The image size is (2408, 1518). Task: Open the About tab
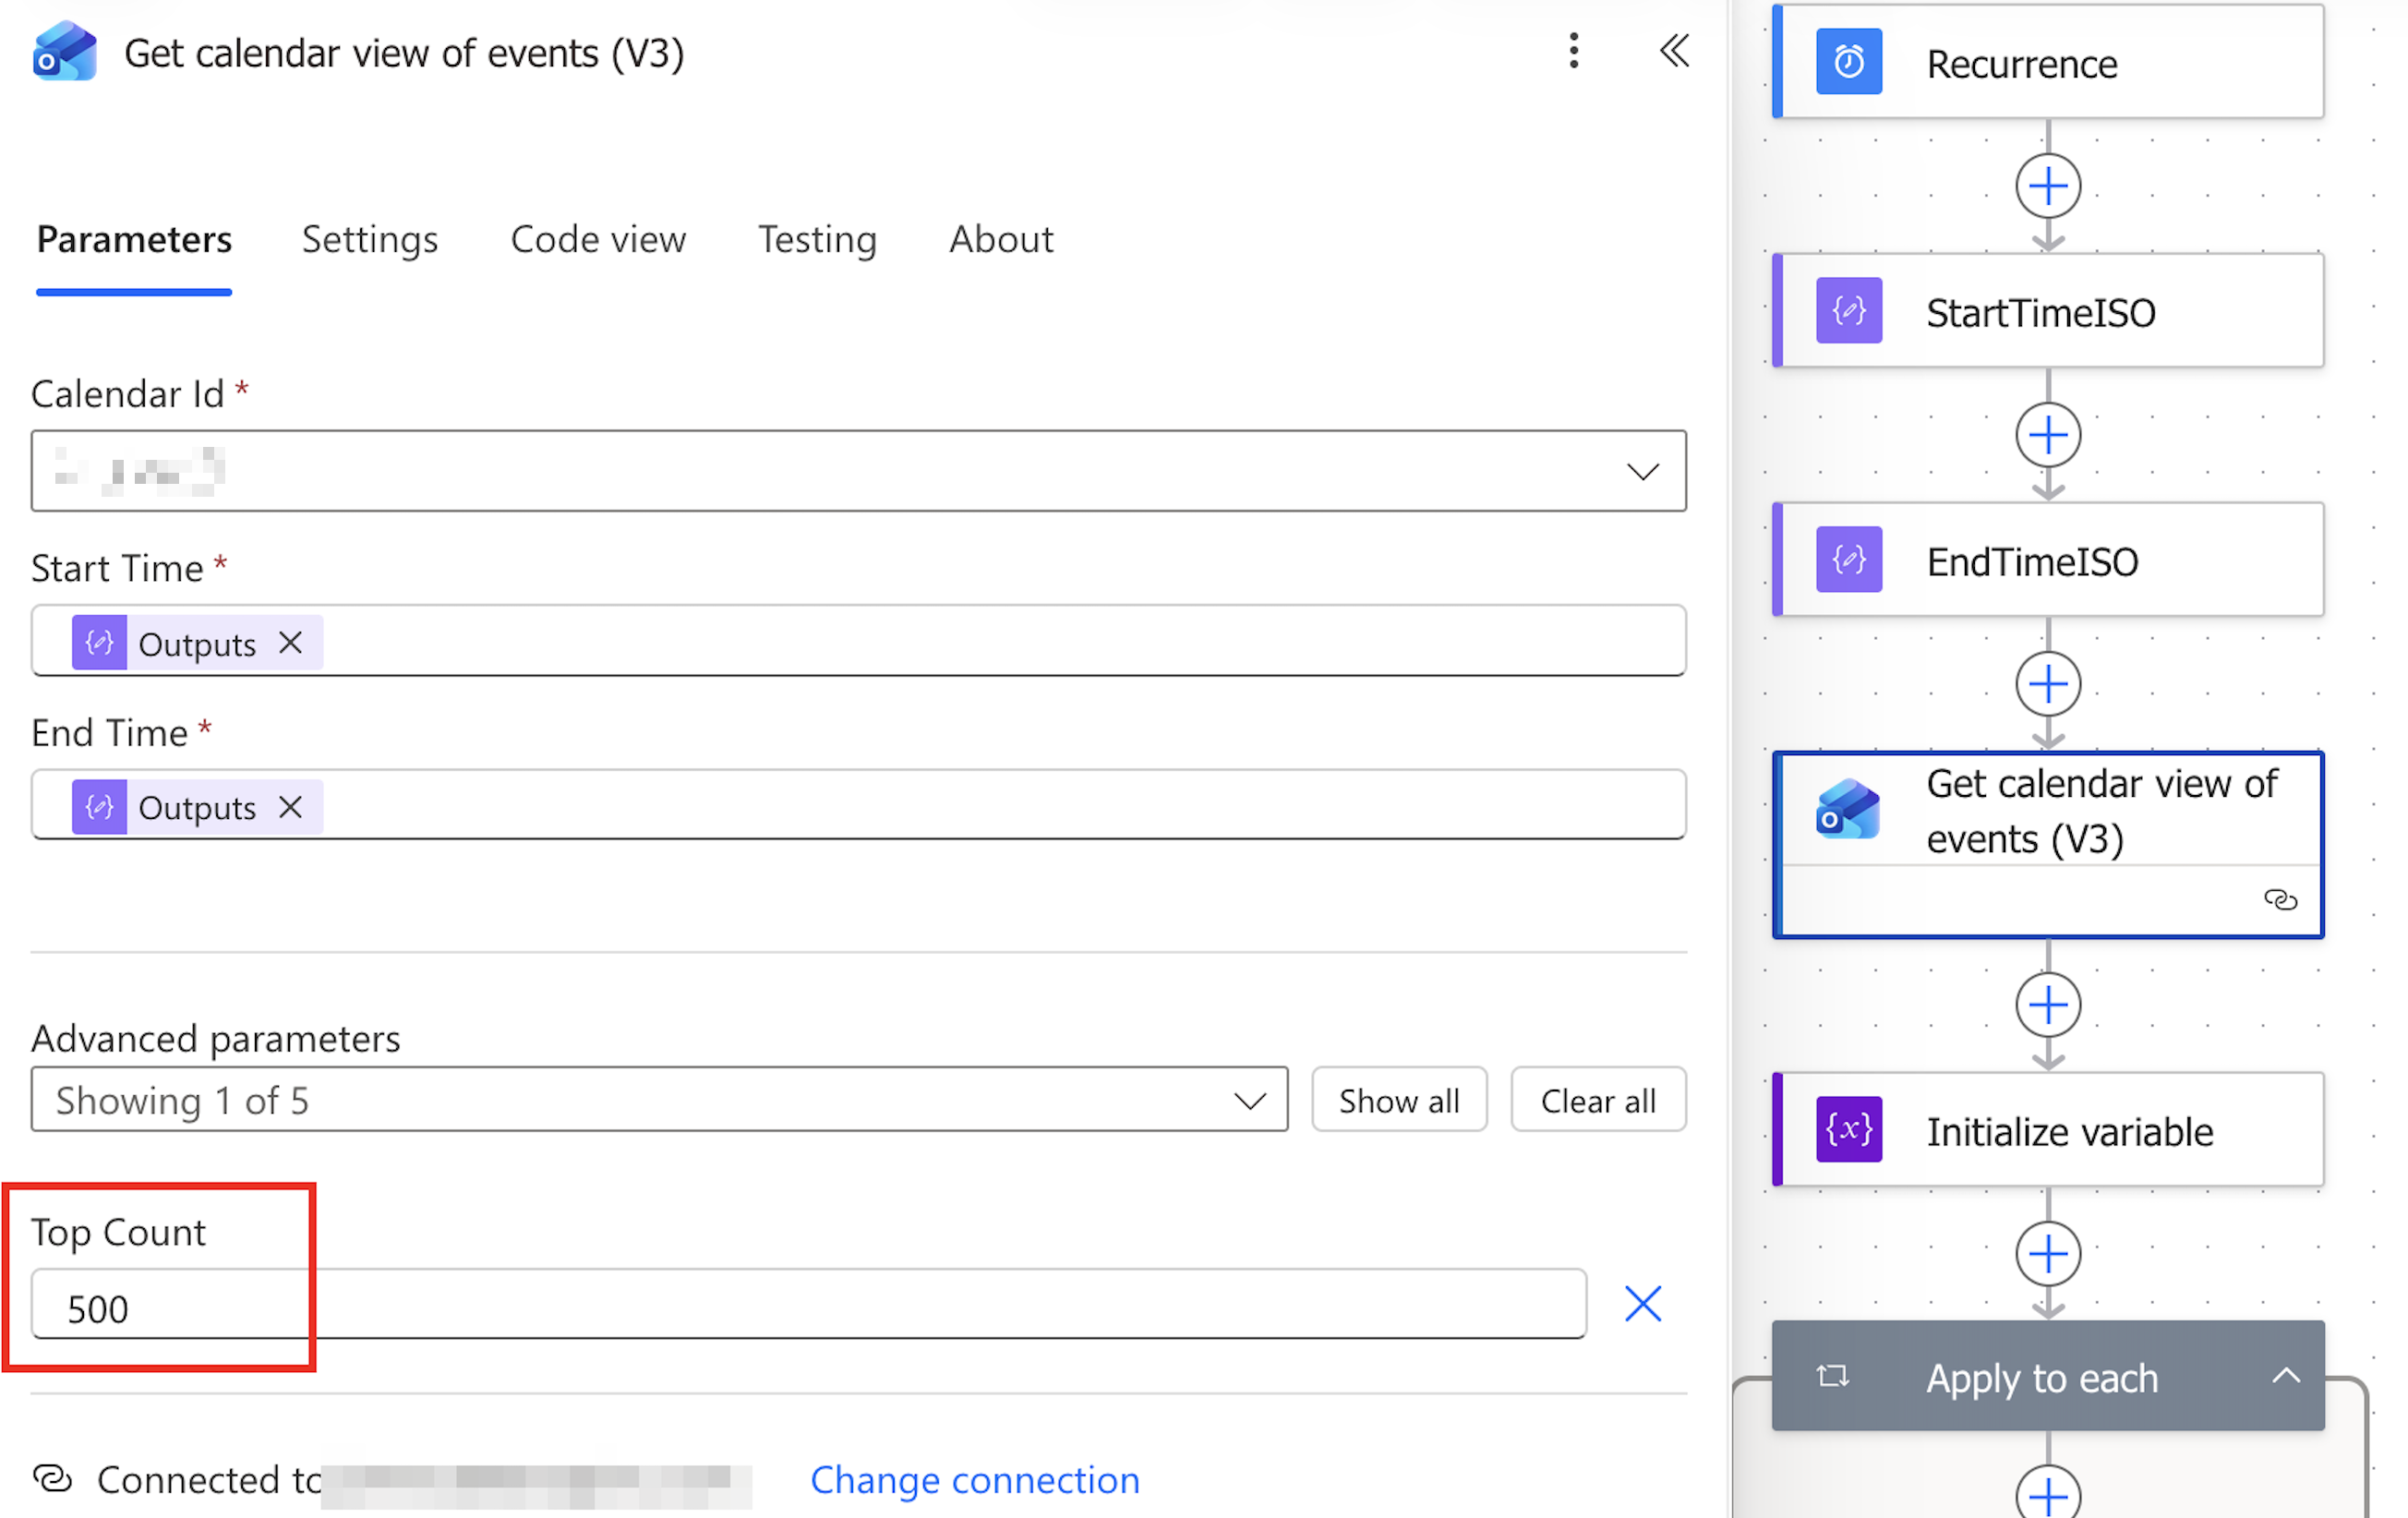point(1001,240)
